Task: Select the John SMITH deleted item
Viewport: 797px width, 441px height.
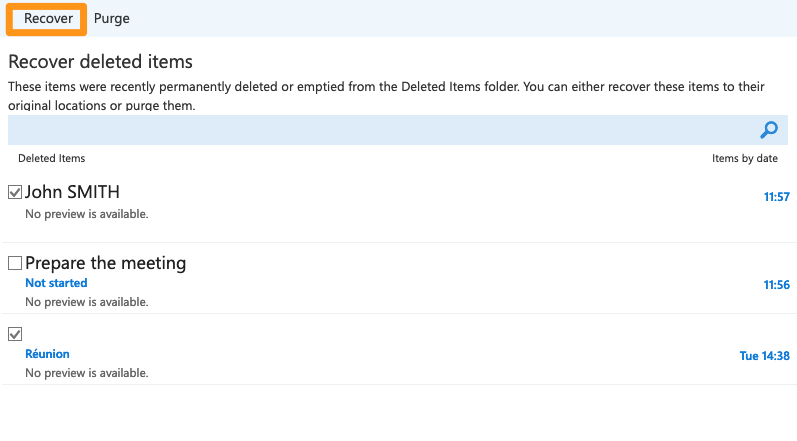Action: click(x=72, y=192)
